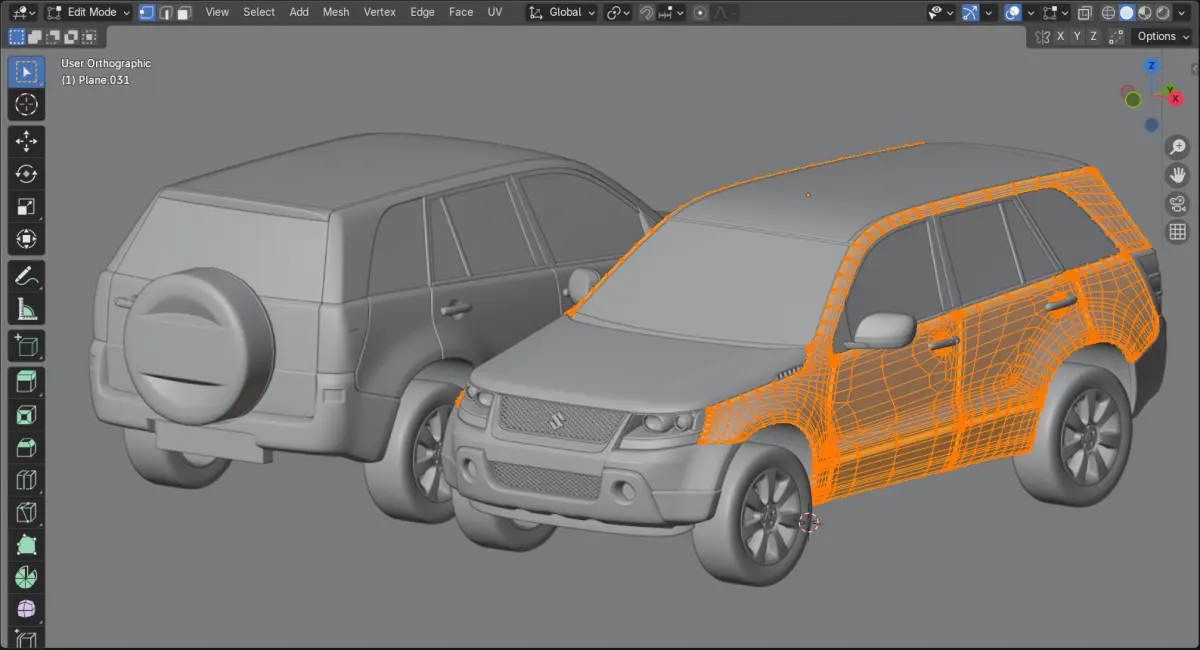Select the Knife tool
The width and height of the screenshot is (1200, 650).
click(27, 514)
